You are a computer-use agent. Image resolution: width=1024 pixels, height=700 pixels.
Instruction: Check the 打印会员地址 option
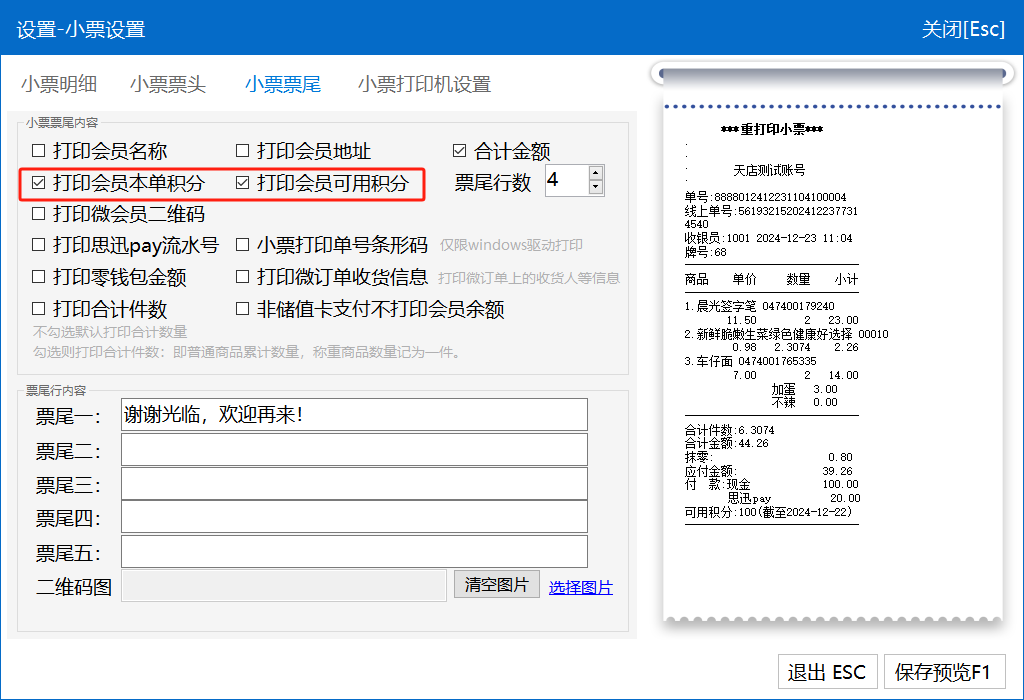(243, 152)
